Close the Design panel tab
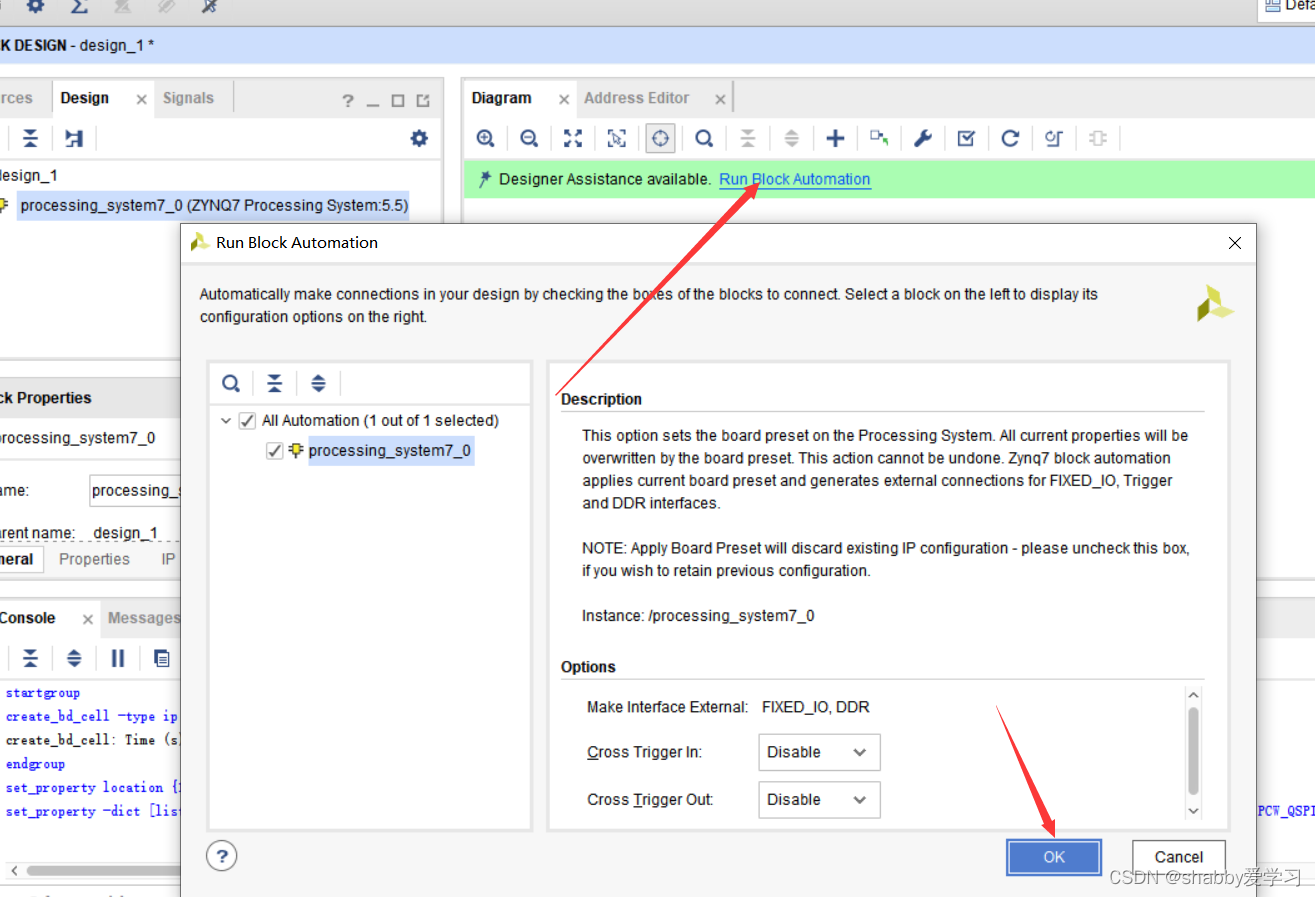The height and width of the screenshot is (897, 1315). (141, 99)
